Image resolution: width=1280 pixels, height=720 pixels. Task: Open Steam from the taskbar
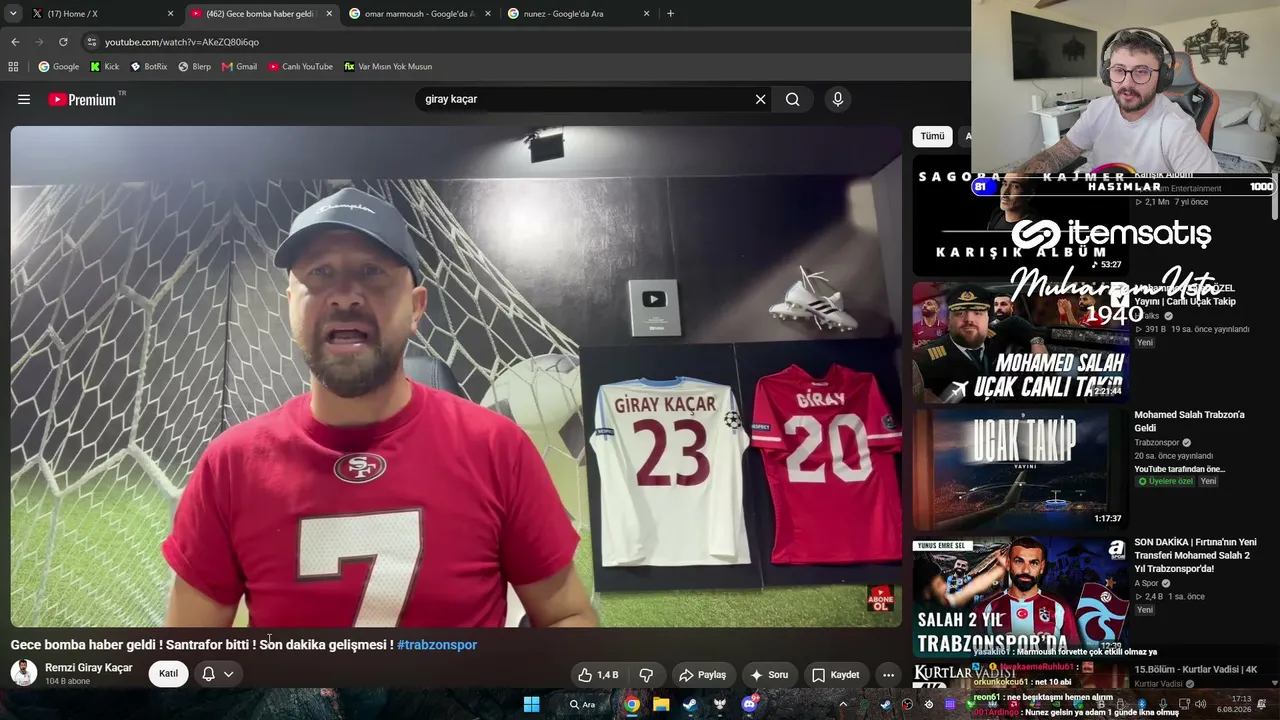tap(690, 704)
